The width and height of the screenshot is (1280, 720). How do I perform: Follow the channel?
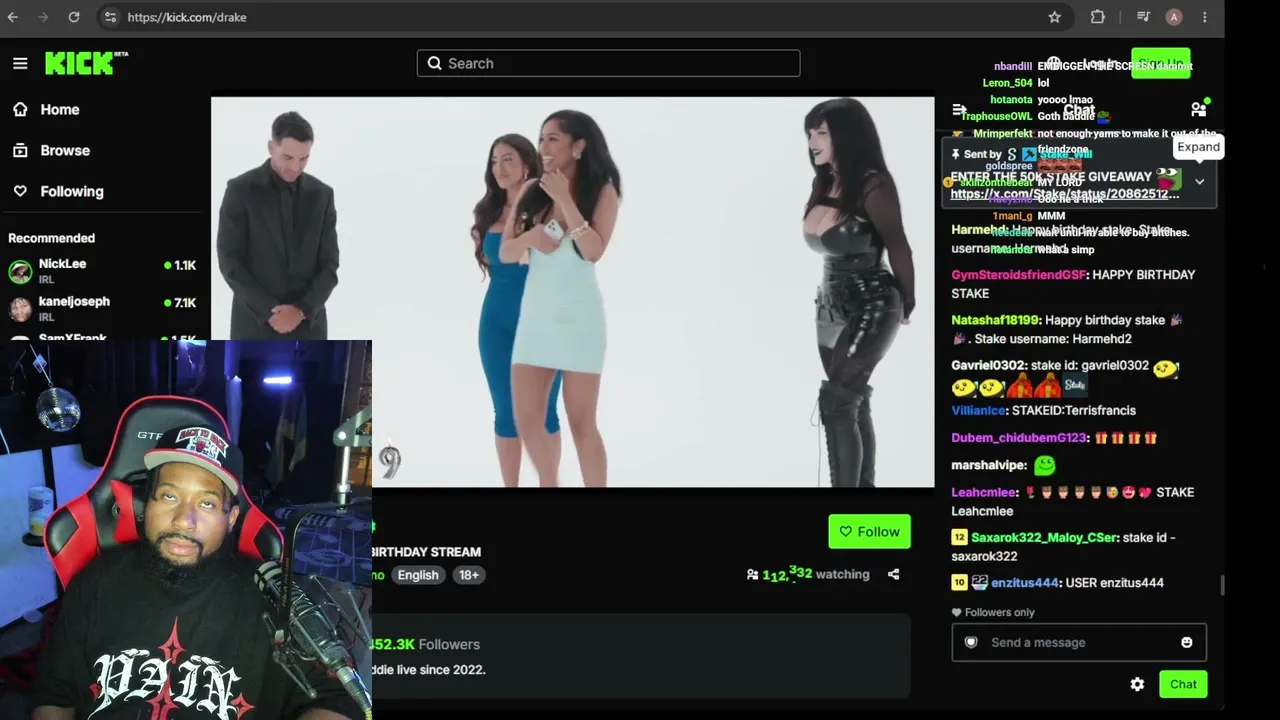(x=869, y=531)
